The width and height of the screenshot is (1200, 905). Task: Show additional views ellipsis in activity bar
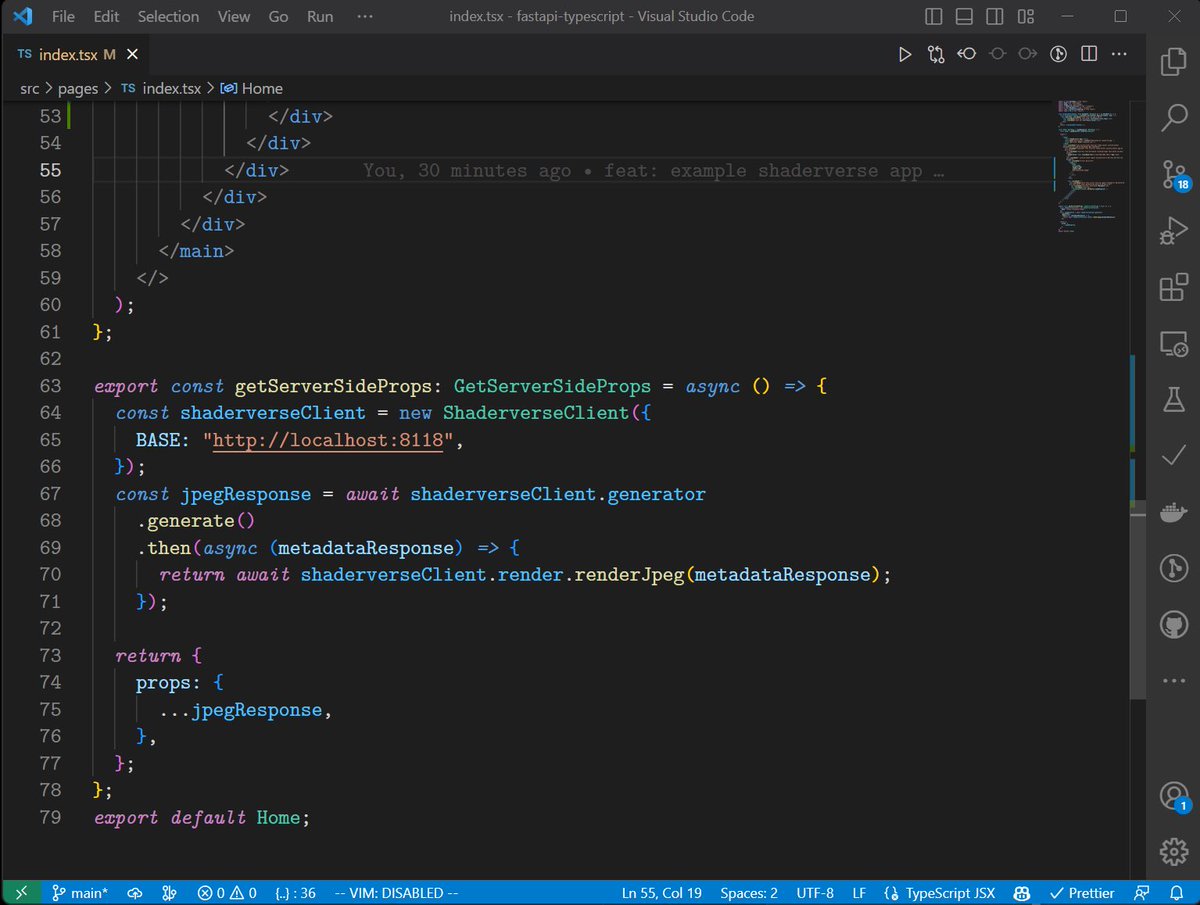coord(1173,681)
